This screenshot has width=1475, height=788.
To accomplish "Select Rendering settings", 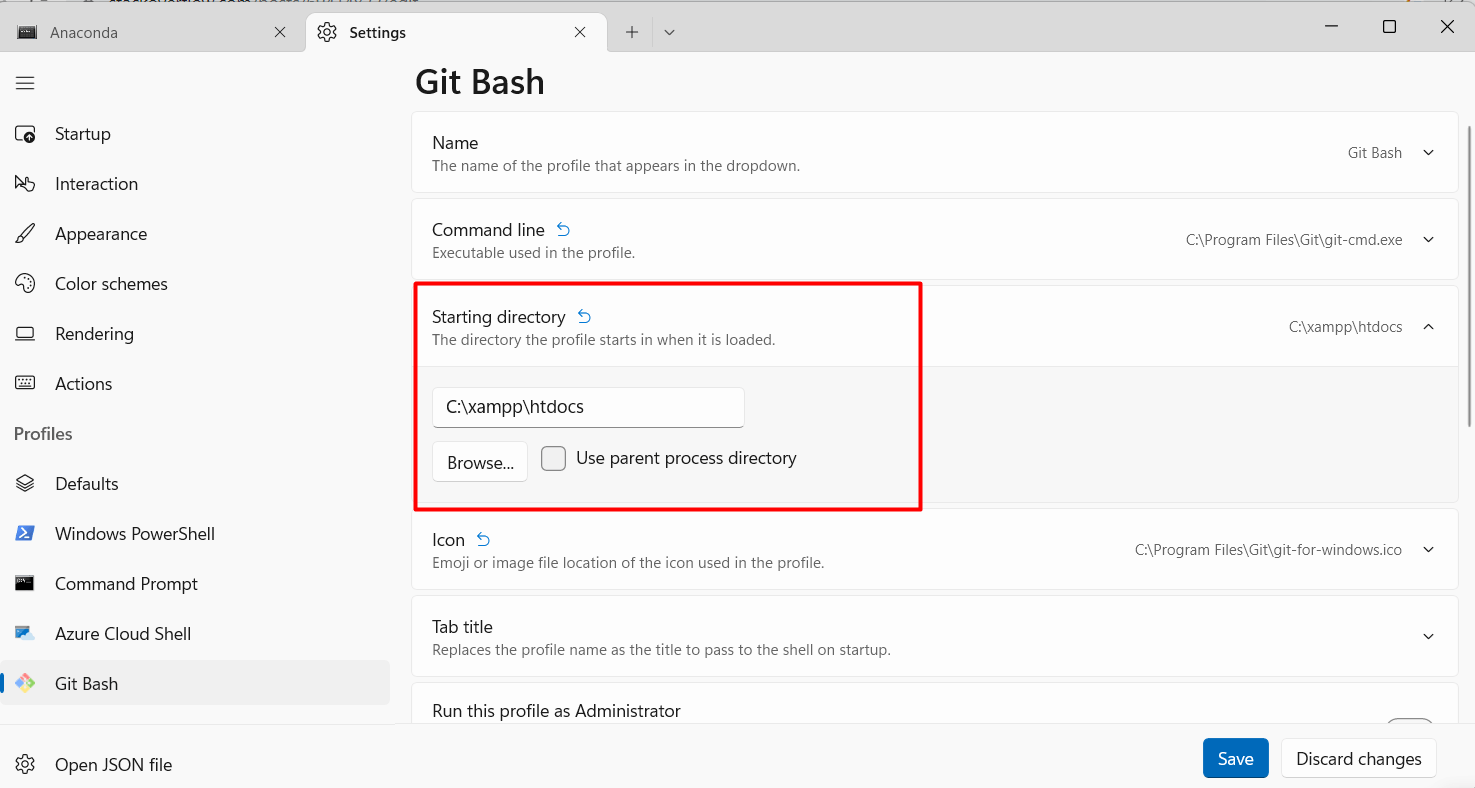I will pyautogui.click(x=95, y=333).
